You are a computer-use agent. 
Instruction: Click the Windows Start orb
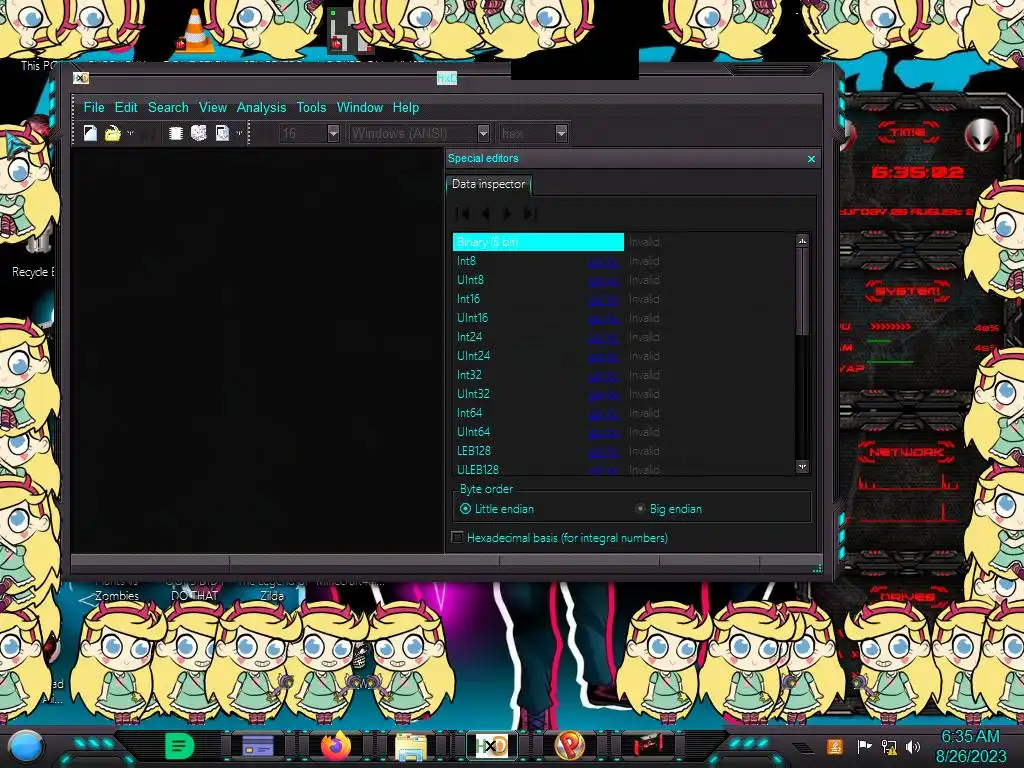pyautogui.click(x=25, y=746)
